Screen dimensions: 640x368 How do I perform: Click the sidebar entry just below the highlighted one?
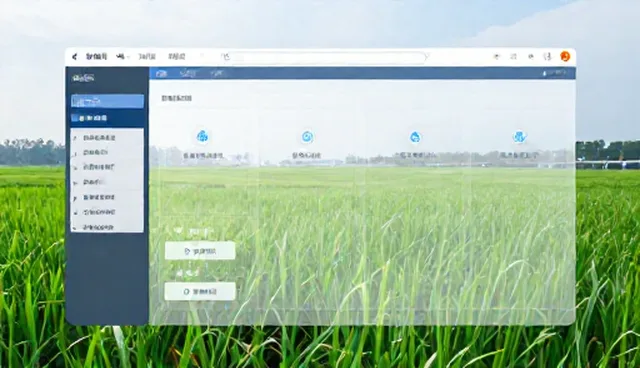(107, 118)
